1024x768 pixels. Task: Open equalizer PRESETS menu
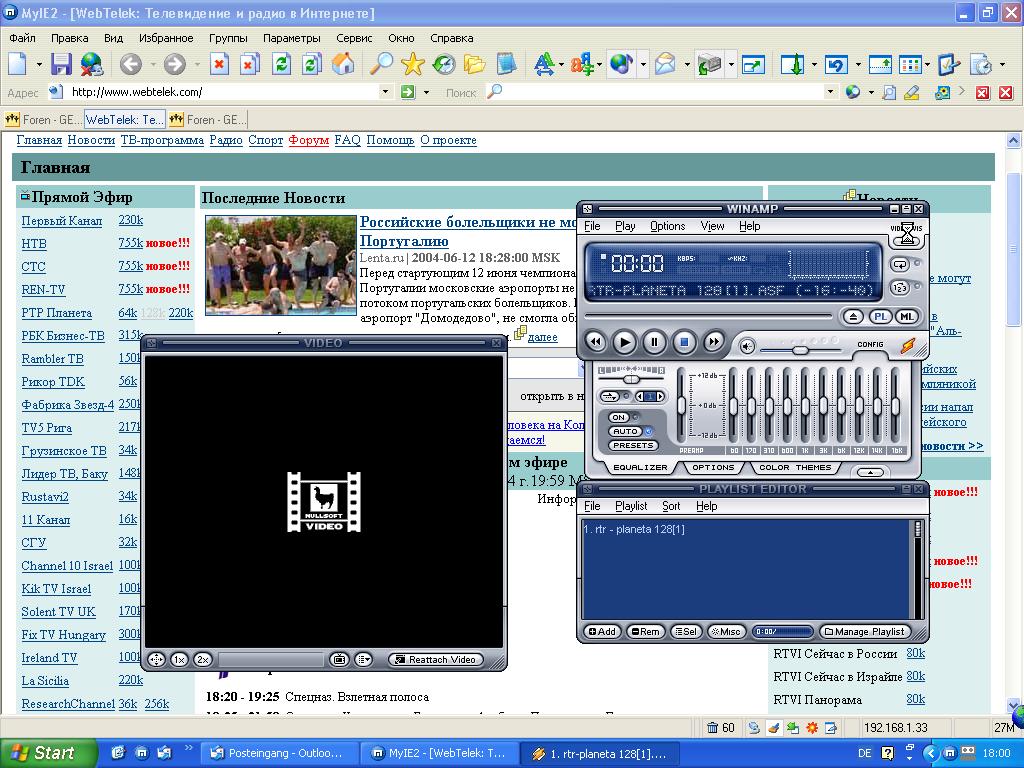(633, 445)
